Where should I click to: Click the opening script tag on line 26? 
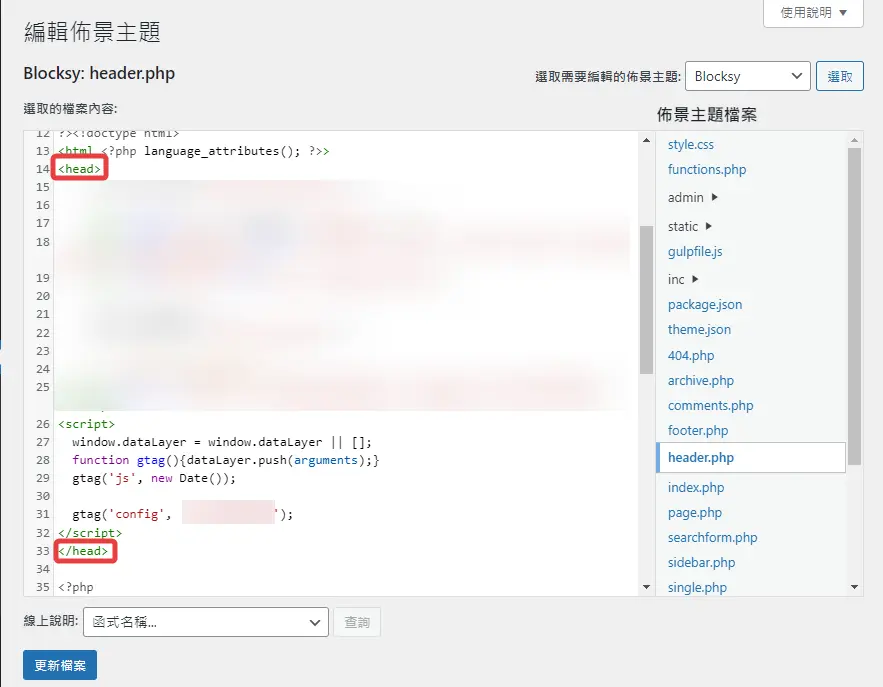coord(86,423)
